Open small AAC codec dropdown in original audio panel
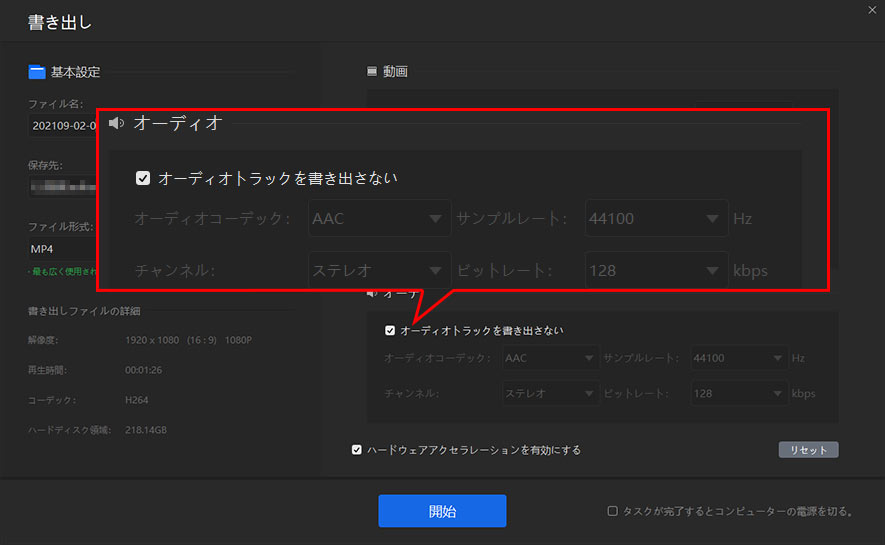885x545 pixels. pos(549,358)
